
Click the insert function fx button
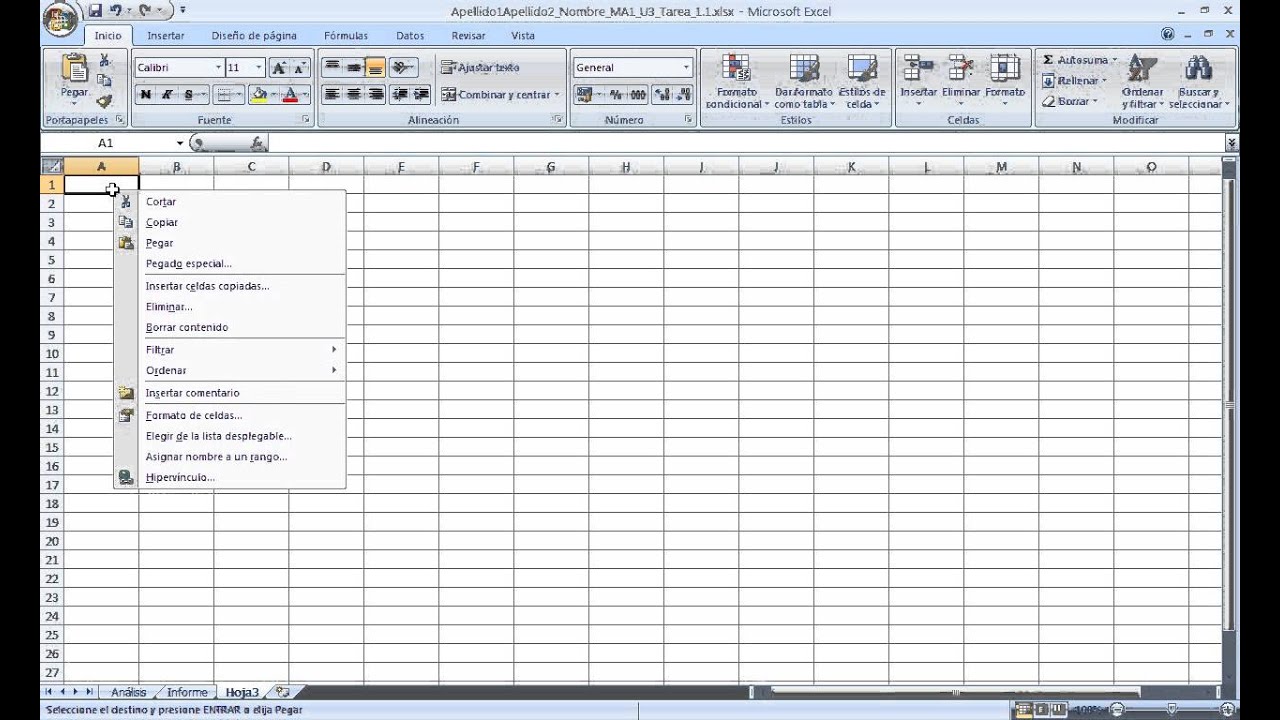[257, 143]
